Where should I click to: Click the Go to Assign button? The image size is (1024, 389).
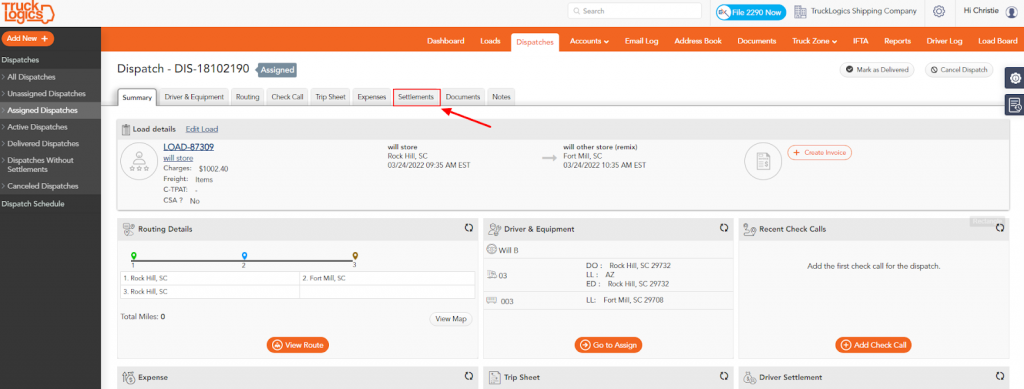pos(609,345)
